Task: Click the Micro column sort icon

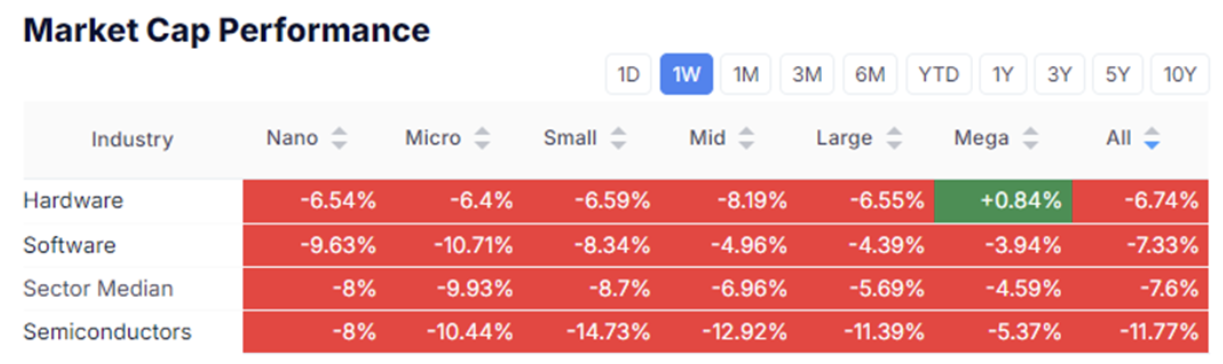Action: [x=483, y=139]
